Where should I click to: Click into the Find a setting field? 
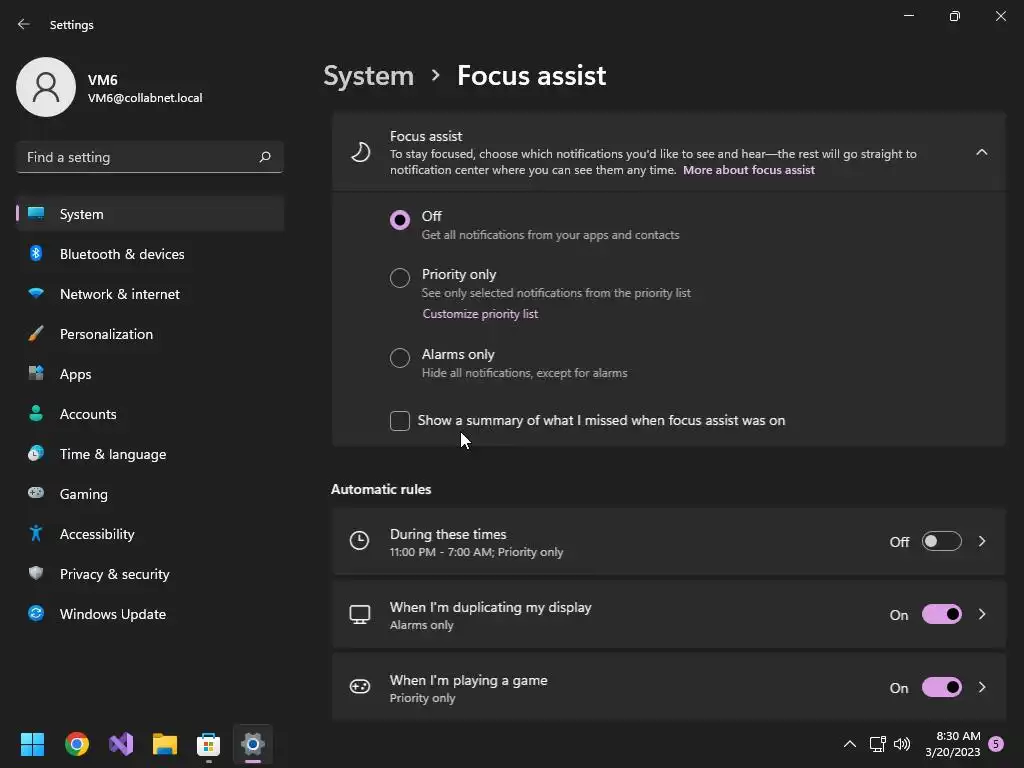click(138, 157)
